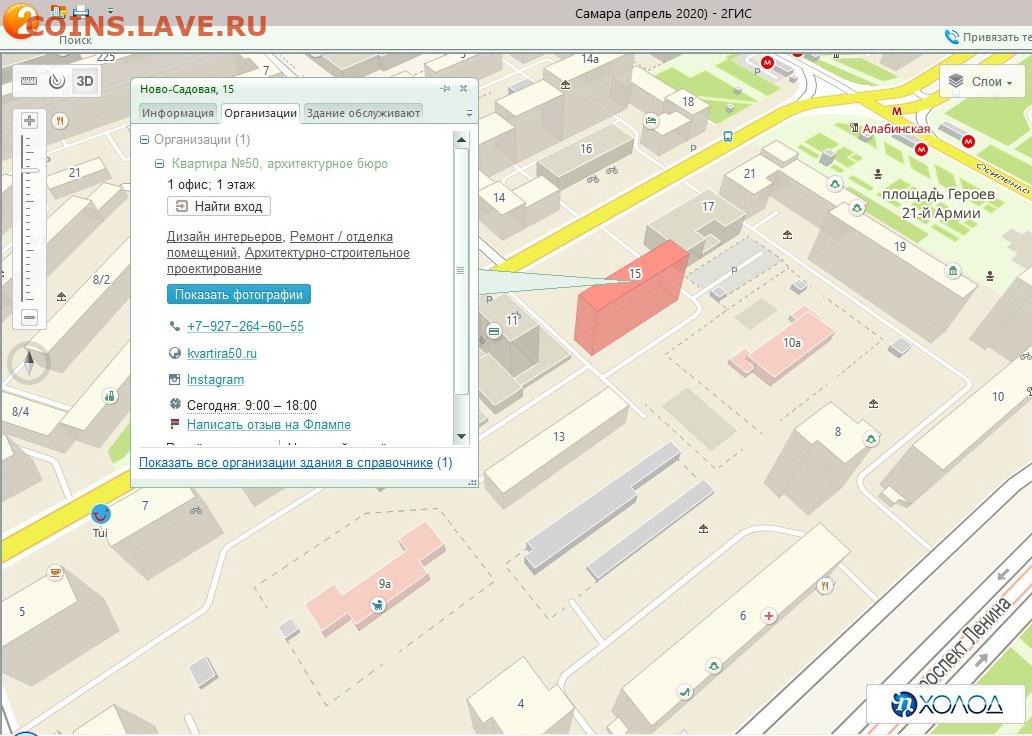1032x736 pixels.
Task: Click the compass to reset map rotation
Action: (x=29, y=361)
